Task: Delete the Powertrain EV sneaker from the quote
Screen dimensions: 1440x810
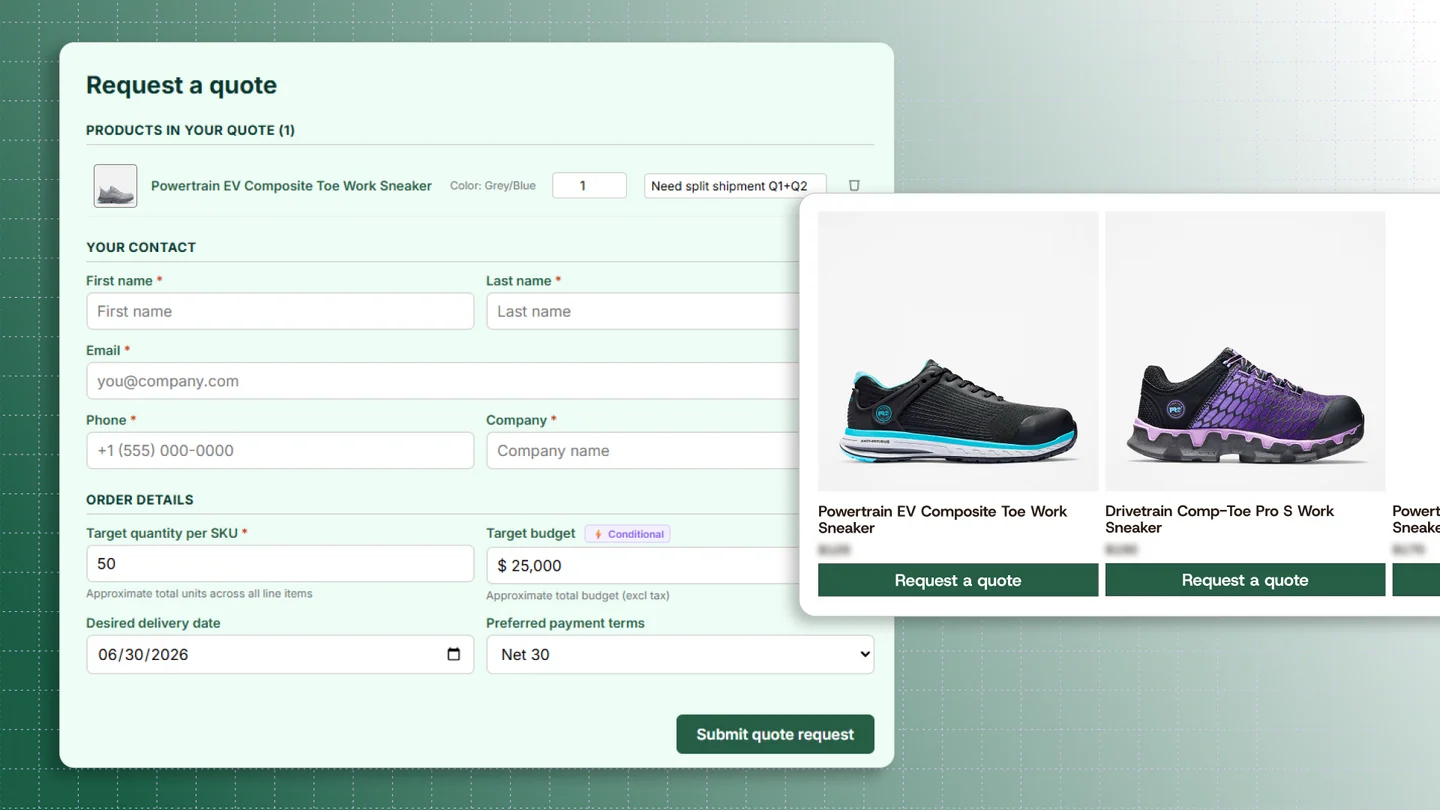Action: pos(854,185)
